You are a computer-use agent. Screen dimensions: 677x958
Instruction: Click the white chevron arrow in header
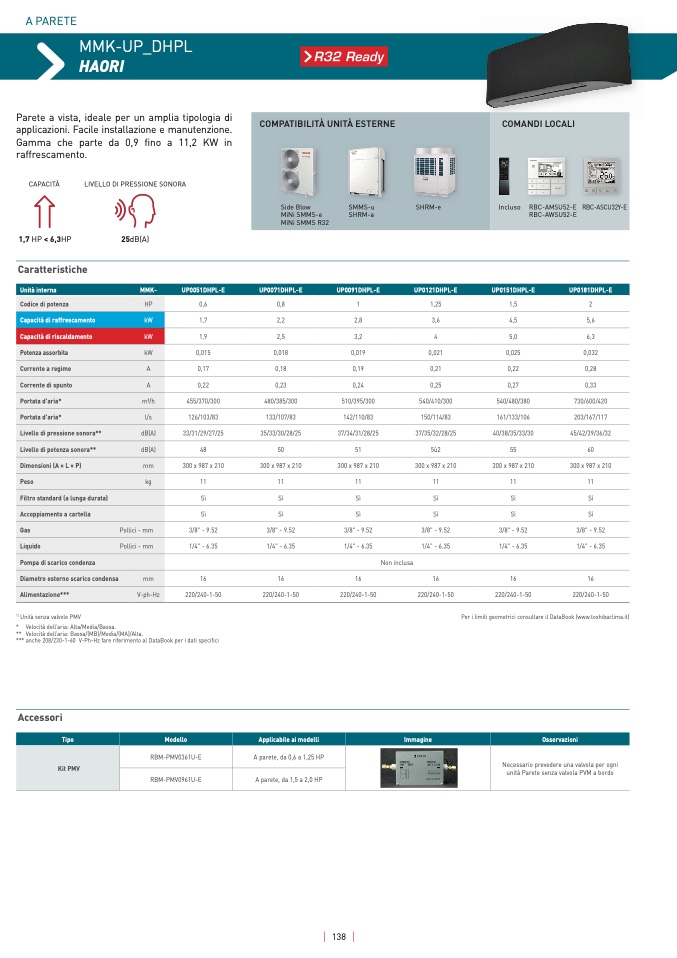coord(48,59)
